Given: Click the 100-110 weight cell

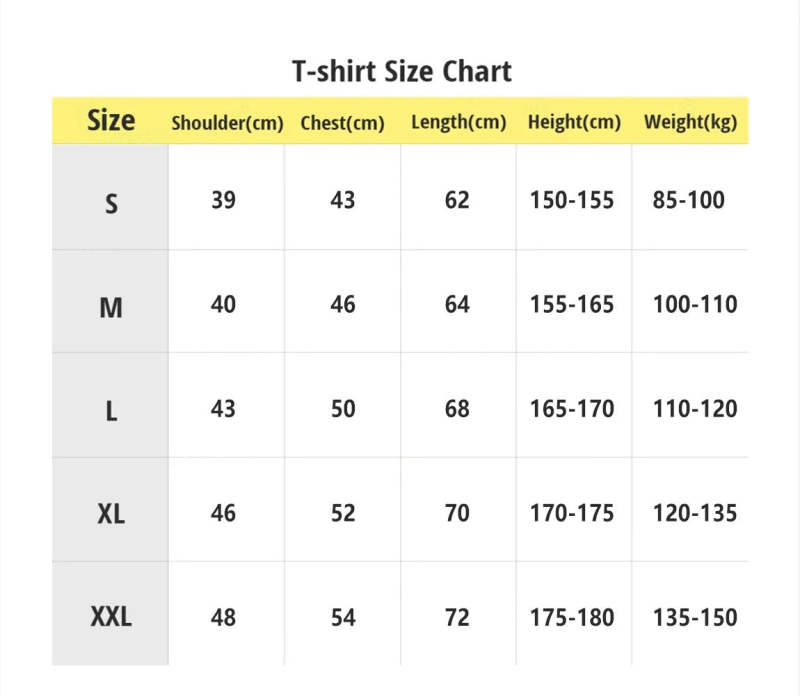Looking at the screenshot, I should pos(694,304).
